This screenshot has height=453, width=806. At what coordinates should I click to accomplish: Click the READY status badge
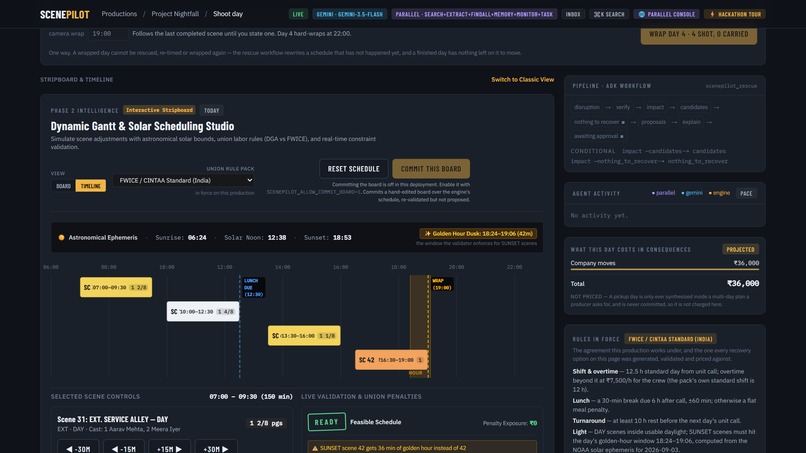point(326,422)
